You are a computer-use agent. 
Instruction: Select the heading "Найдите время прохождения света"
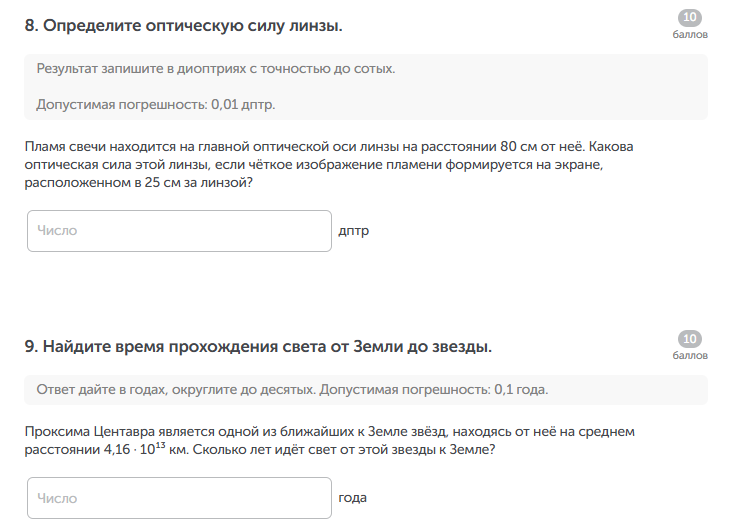pyautogui.click(x=258, y=347)
